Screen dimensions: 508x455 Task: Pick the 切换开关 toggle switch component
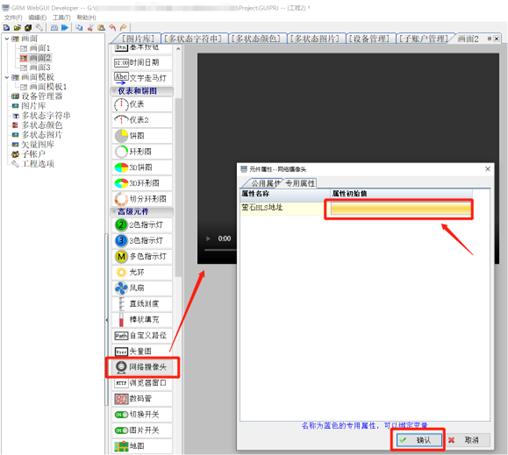coord(142,414)
